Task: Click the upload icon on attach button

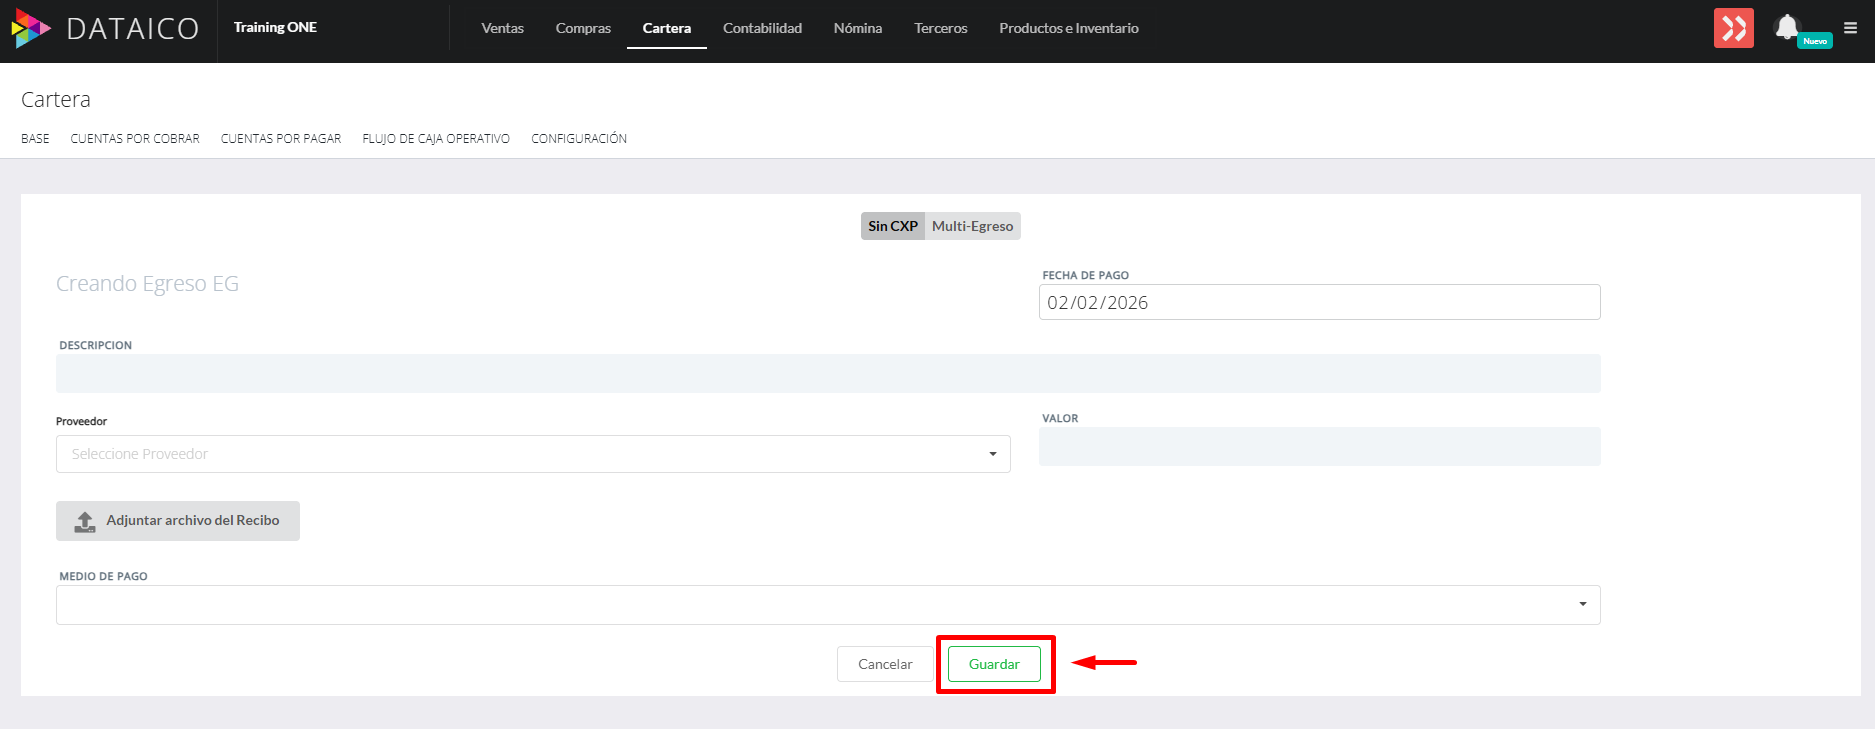Action: click(x=85, y=521)
